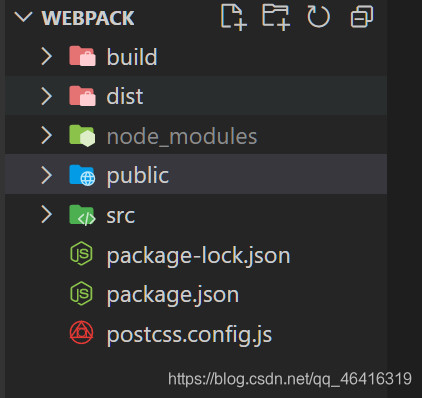Click the New Folder icon
The height and width of the screenshot is (398, 422).
point(276,17)
